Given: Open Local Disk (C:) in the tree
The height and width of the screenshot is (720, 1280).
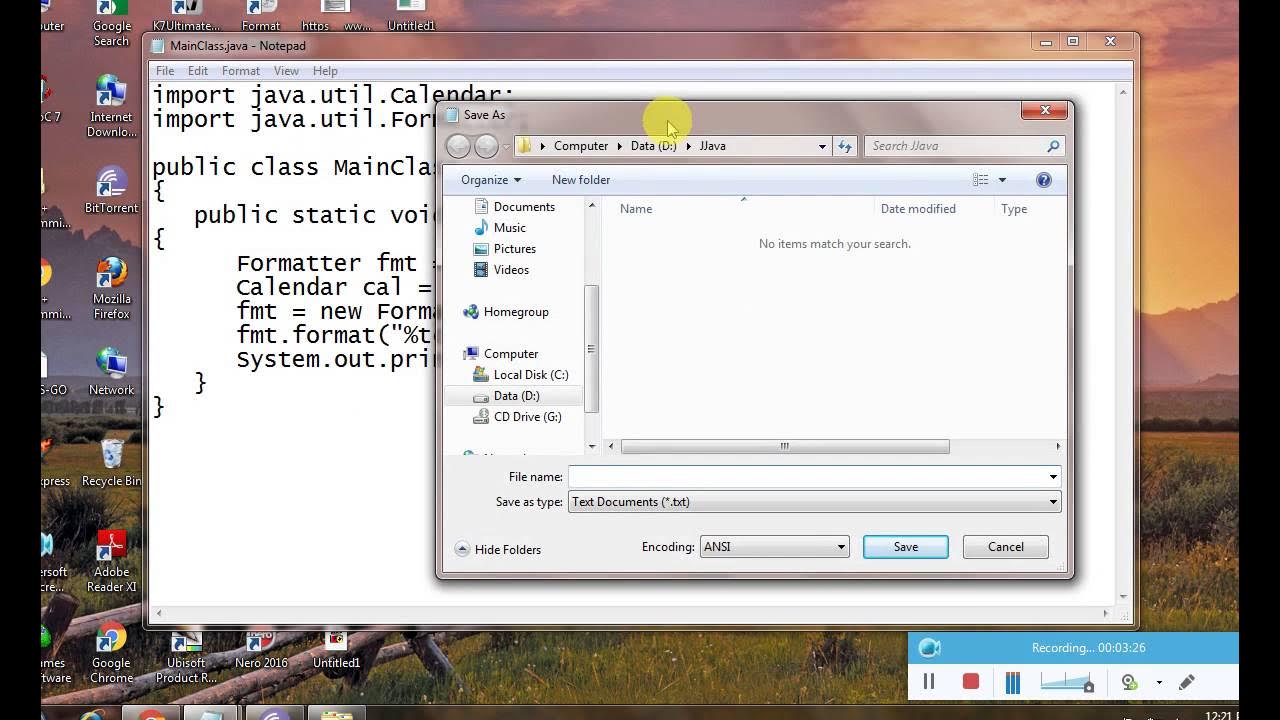Looking at the screenshot, I should click(530, 375).
